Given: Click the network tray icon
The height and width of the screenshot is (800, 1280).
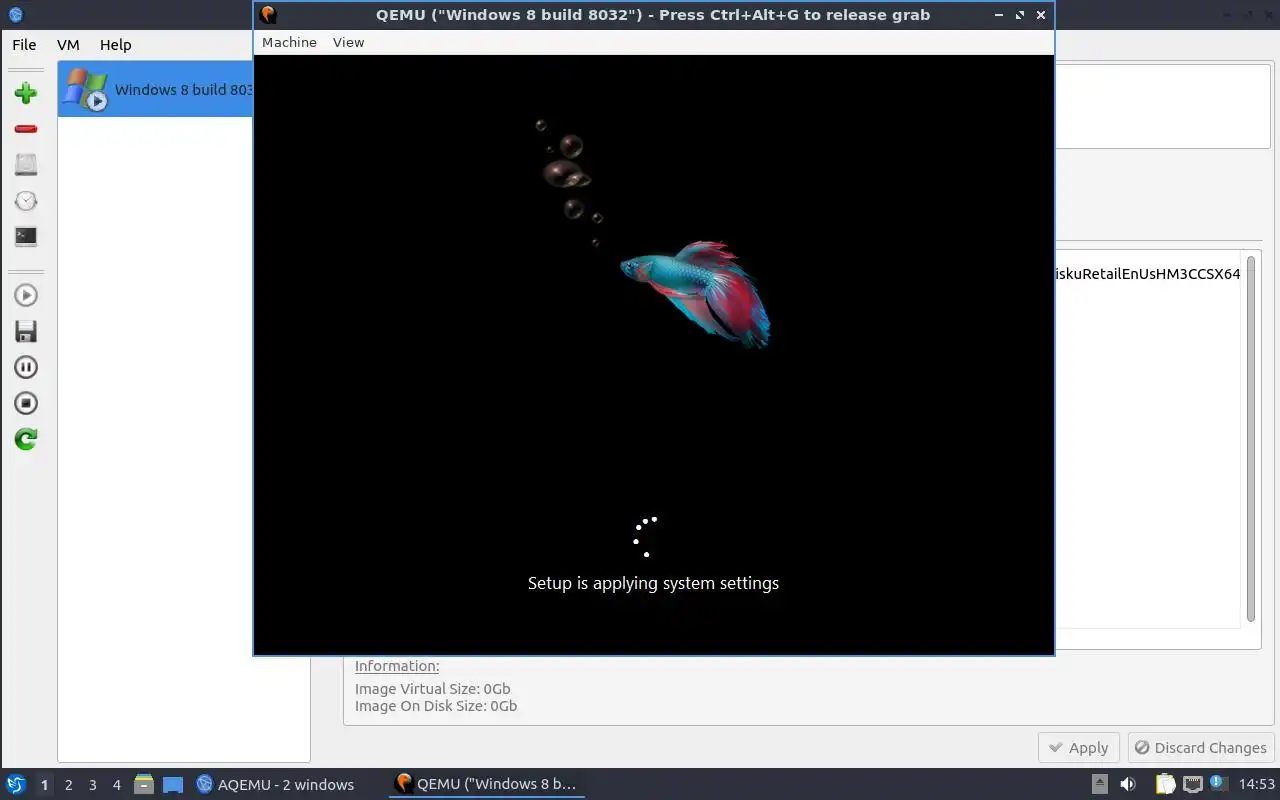Looking at the screenshot, I should 1192,784.
